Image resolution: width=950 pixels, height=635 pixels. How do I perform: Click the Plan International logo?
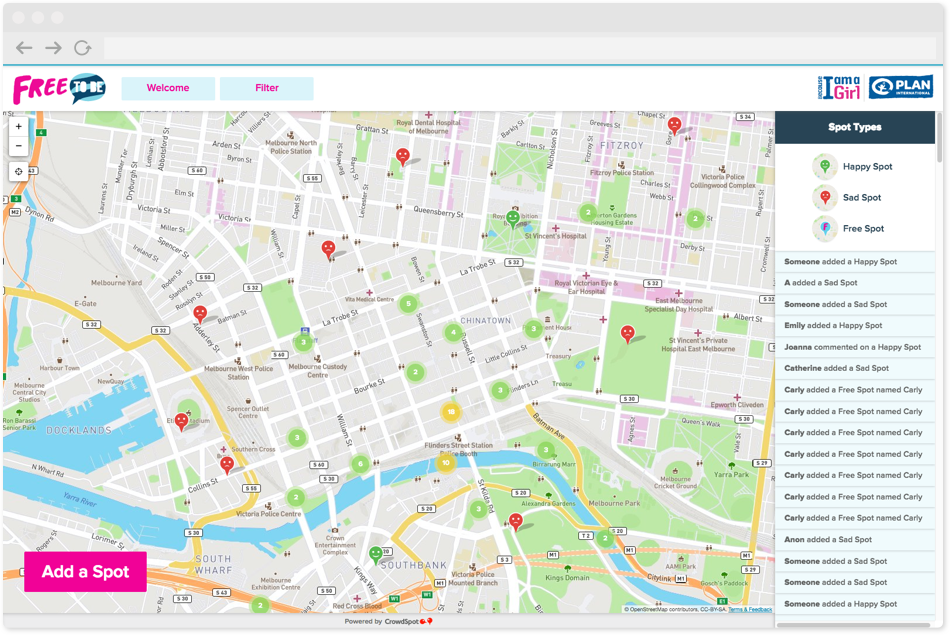click(x=901, y=88)
